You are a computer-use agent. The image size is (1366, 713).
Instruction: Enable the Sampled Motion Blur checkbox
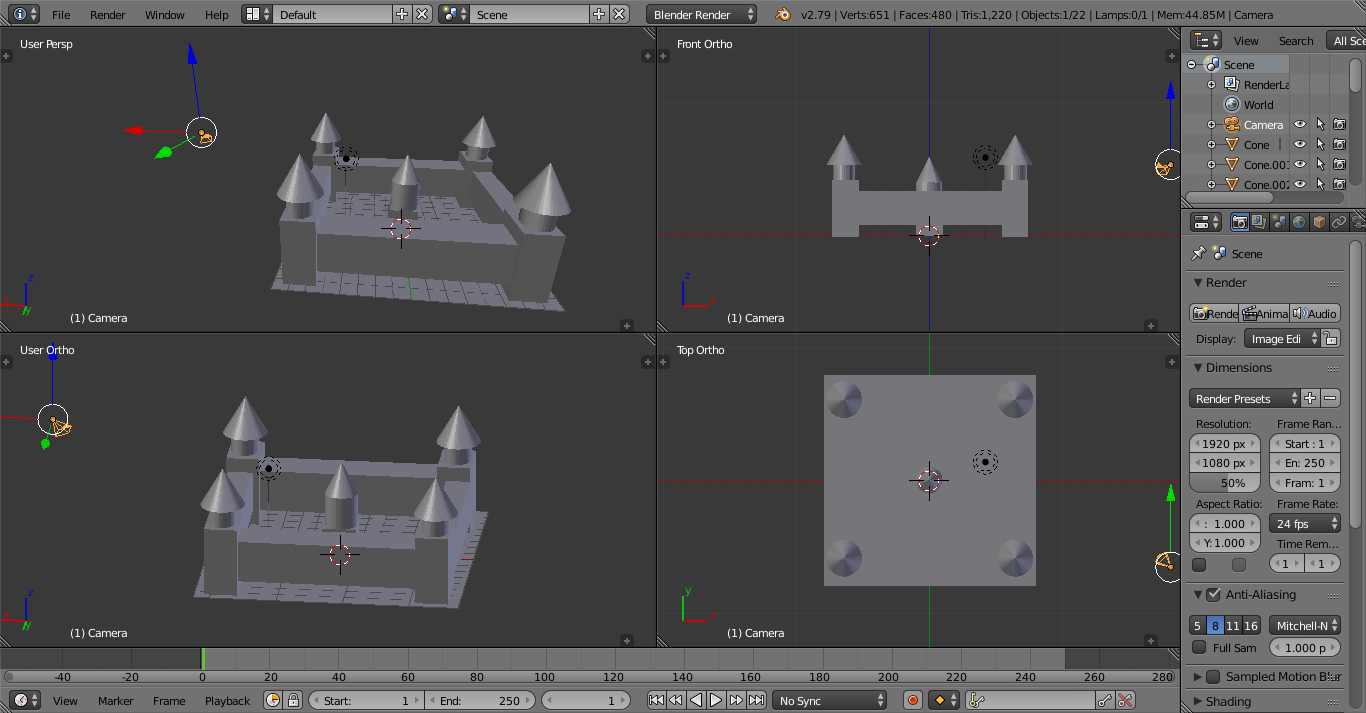(x=1213, y=677)
